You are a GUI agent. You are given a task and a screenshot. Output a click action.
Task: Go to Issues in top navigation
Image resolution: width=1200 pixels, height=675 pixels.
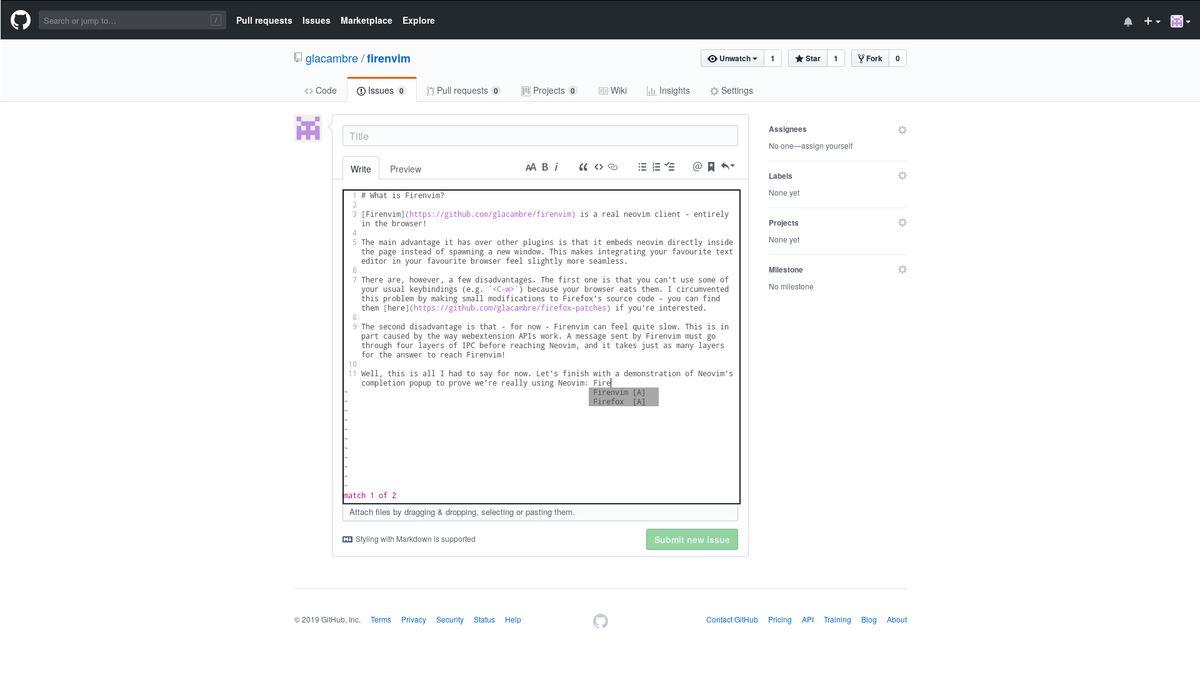(316, 20)
